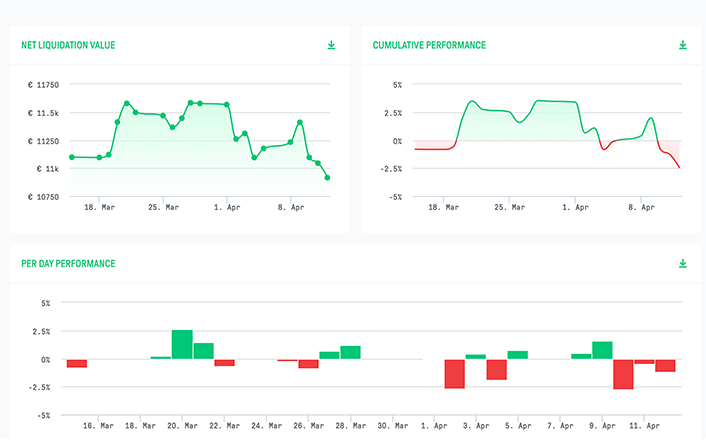Click the Cumulative Performance heading
The width and height of the screenshot is (706, 440).
[x=429, y=45]
